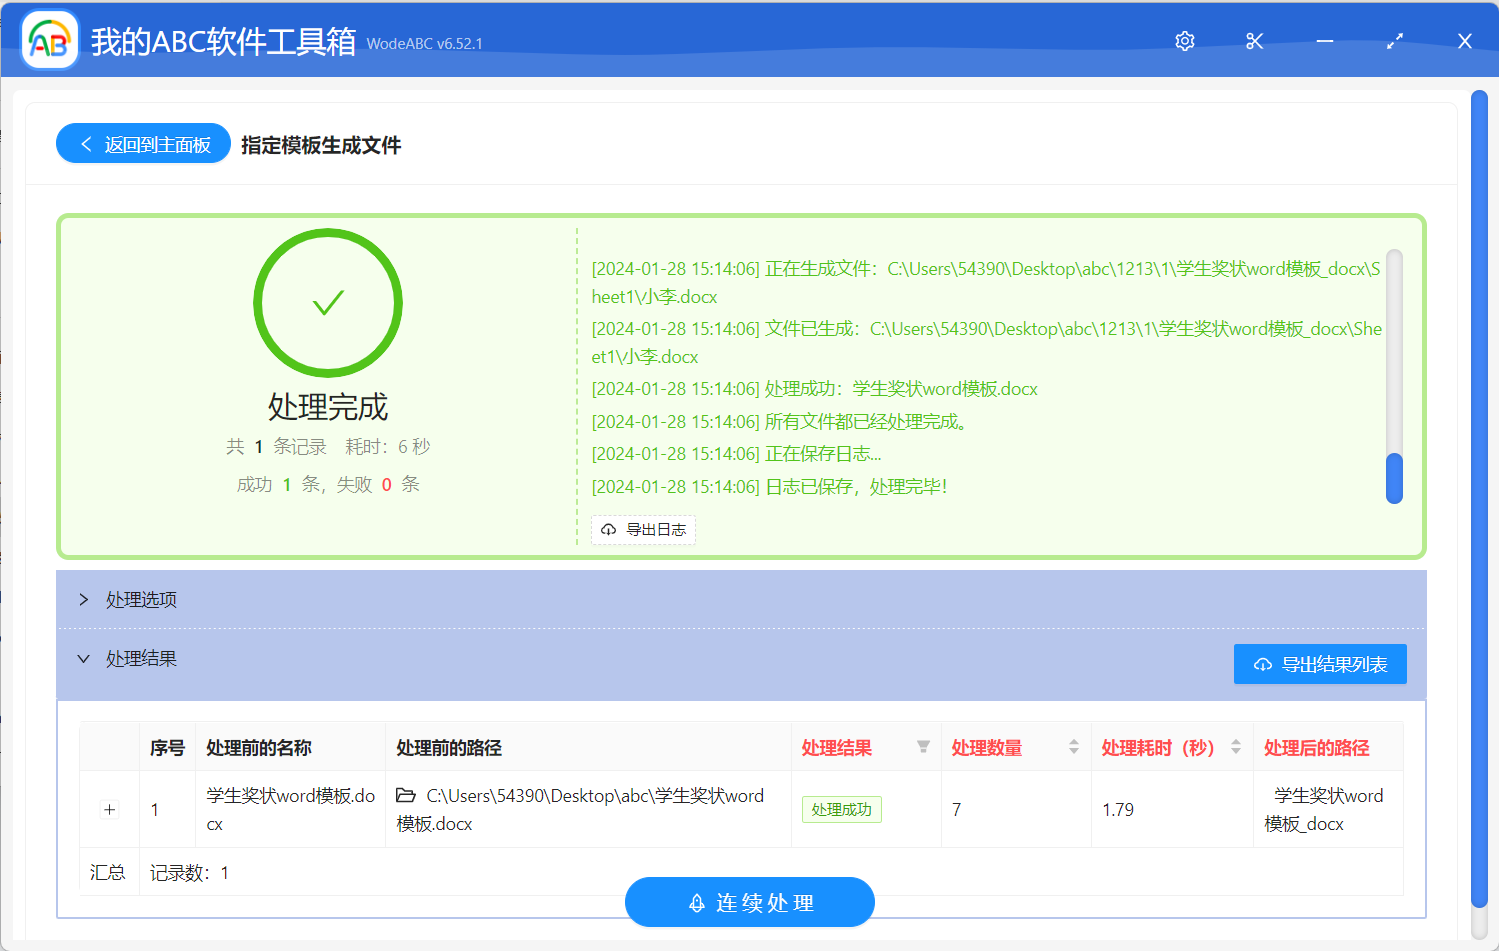Click the maximize window icon
This screenshot has width=1499, height=951.
pos(1394,41)
